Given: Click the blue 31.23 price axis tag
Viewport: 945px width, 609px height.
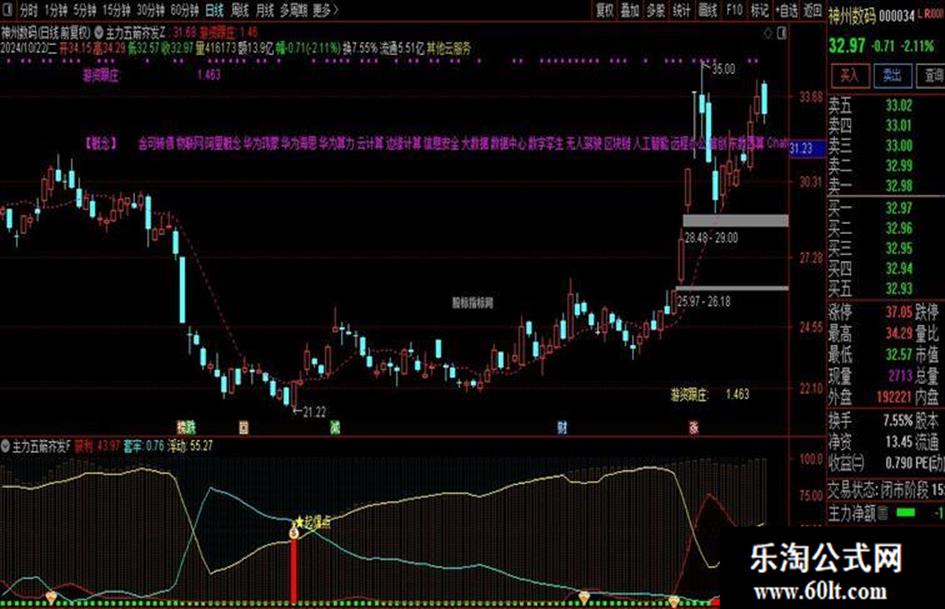Looking at the screenshot, I should pyautogui.click(x=807, y=148).
